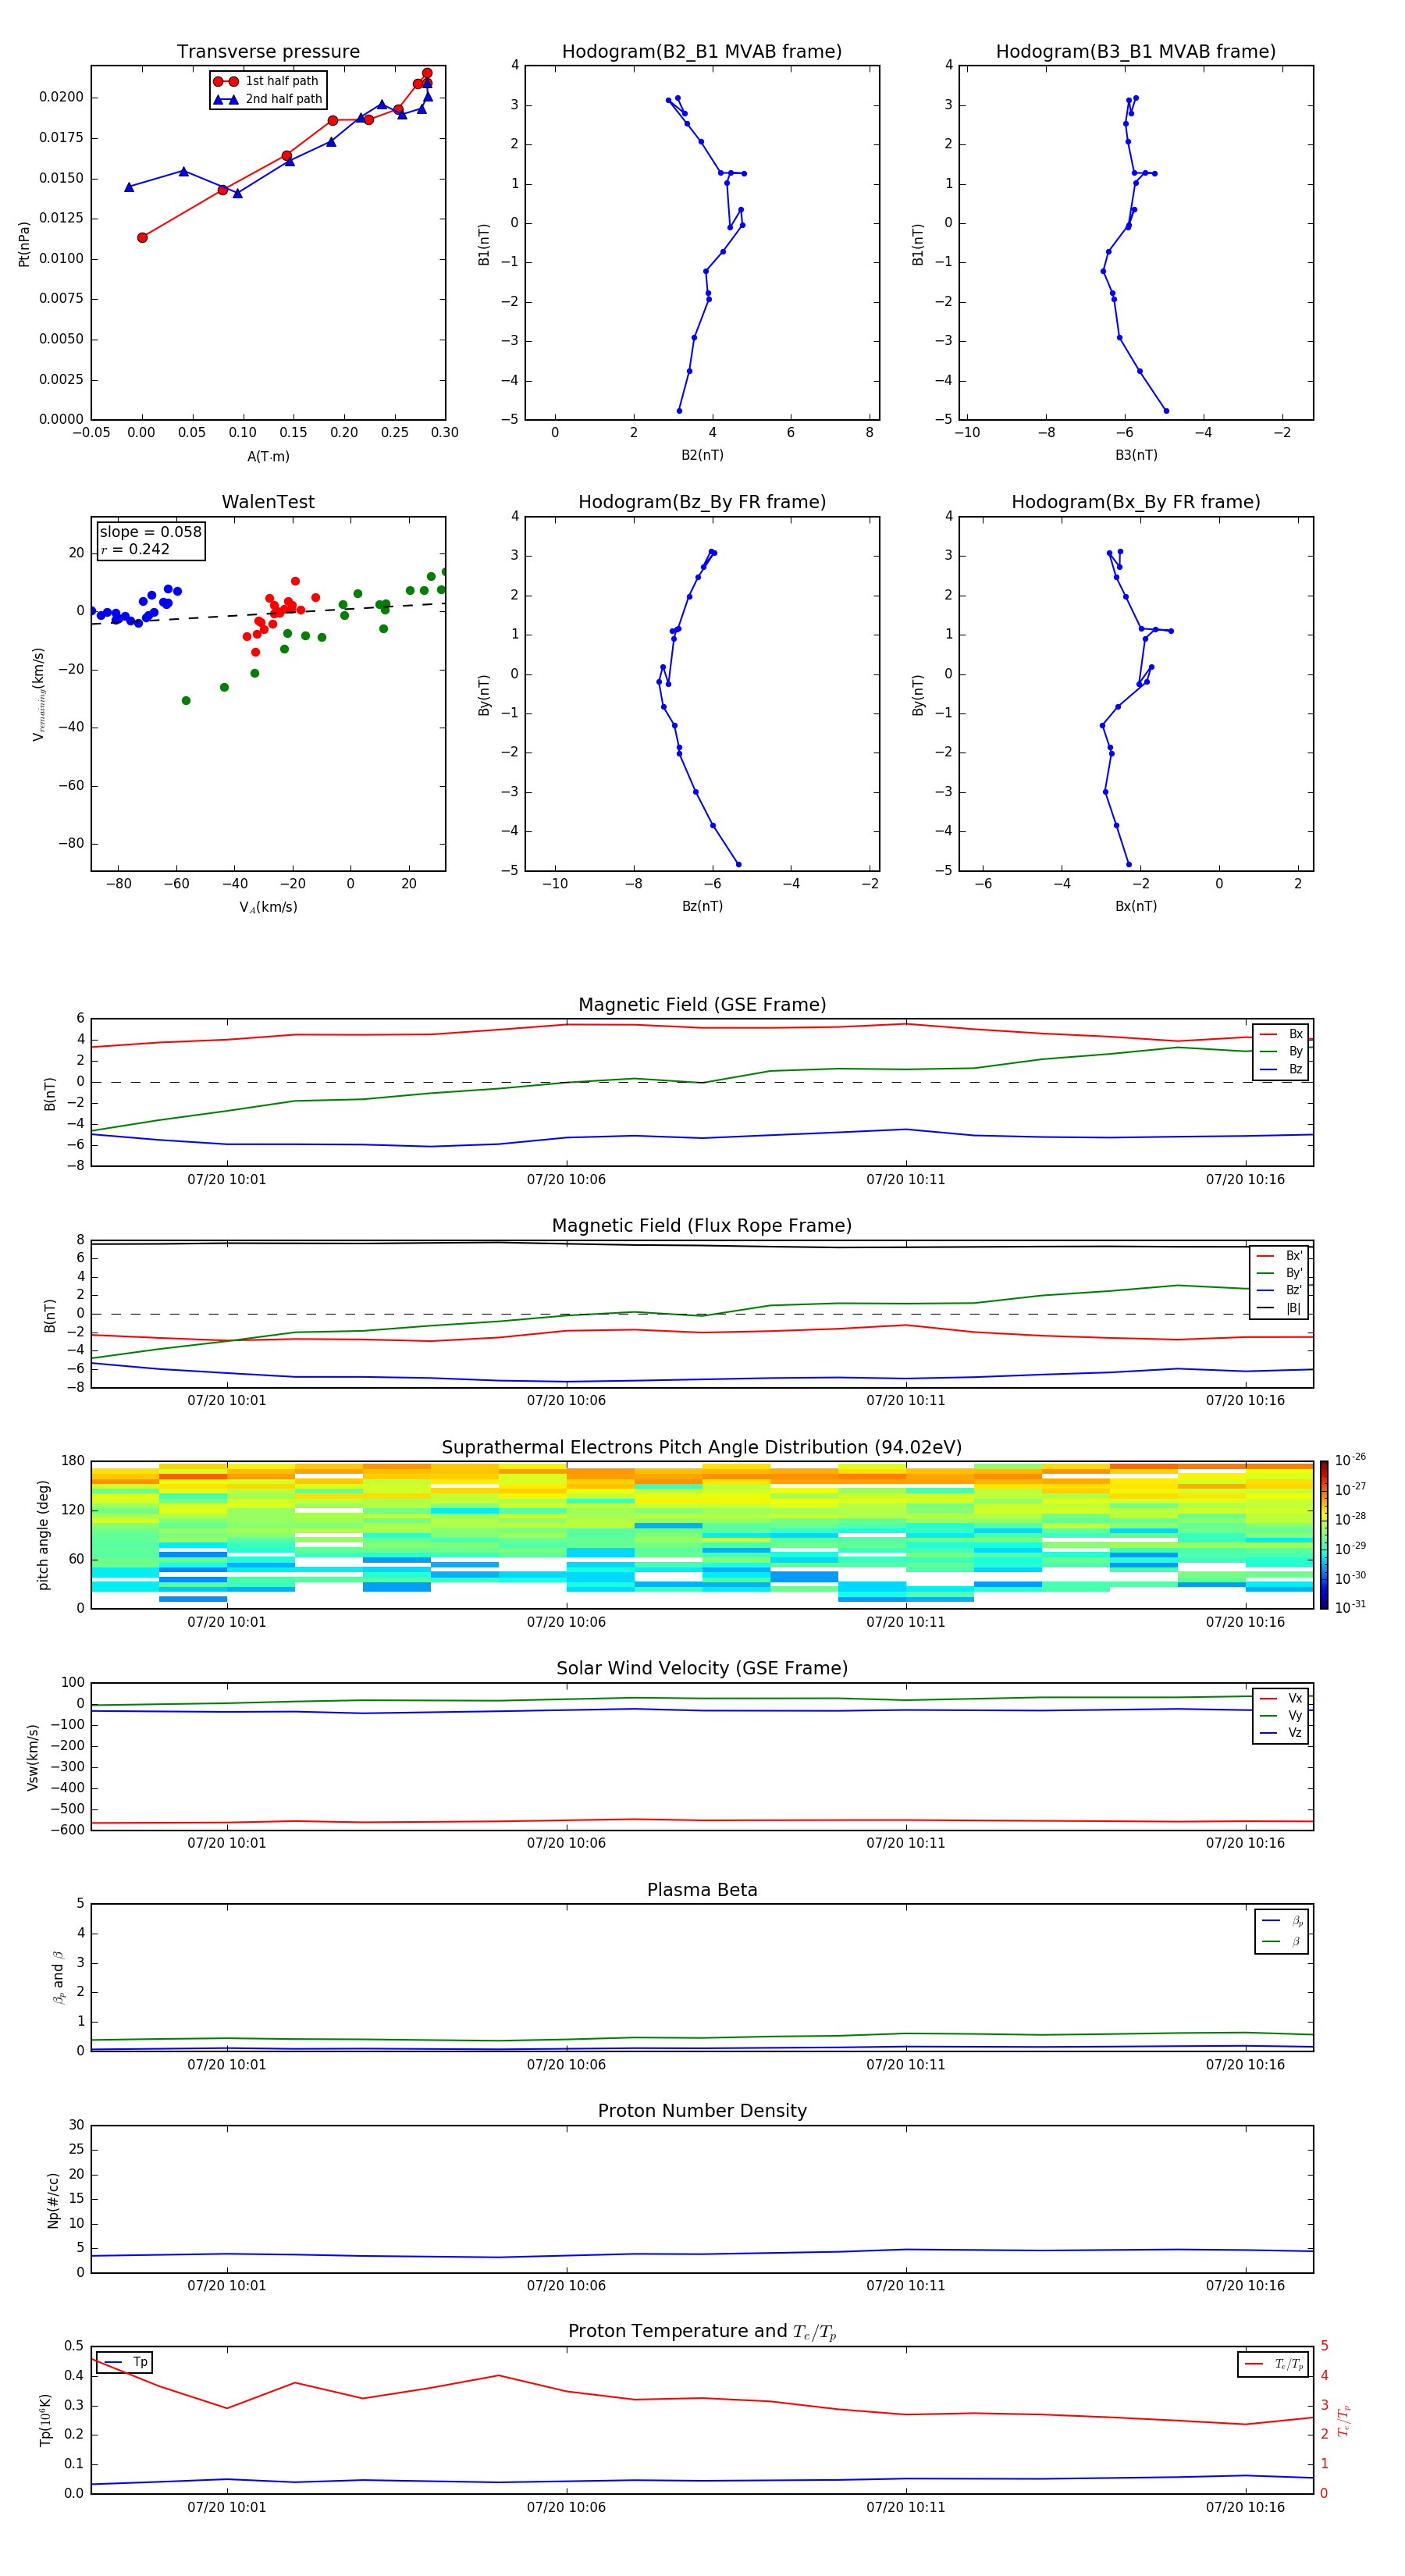
Task: Click the 'Proton Number Density' title
Action: click(702, 2111)
